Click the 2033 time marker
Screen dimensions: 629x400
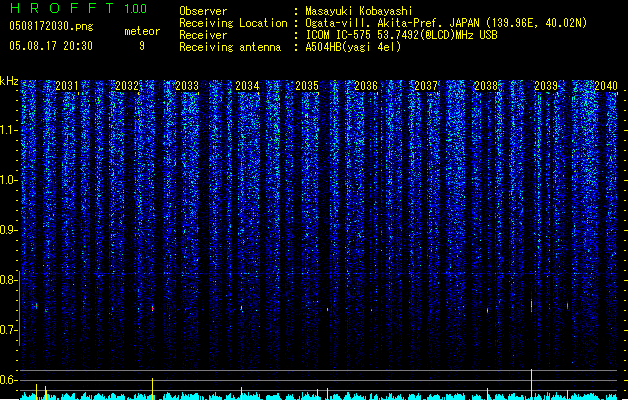[187, 86]
